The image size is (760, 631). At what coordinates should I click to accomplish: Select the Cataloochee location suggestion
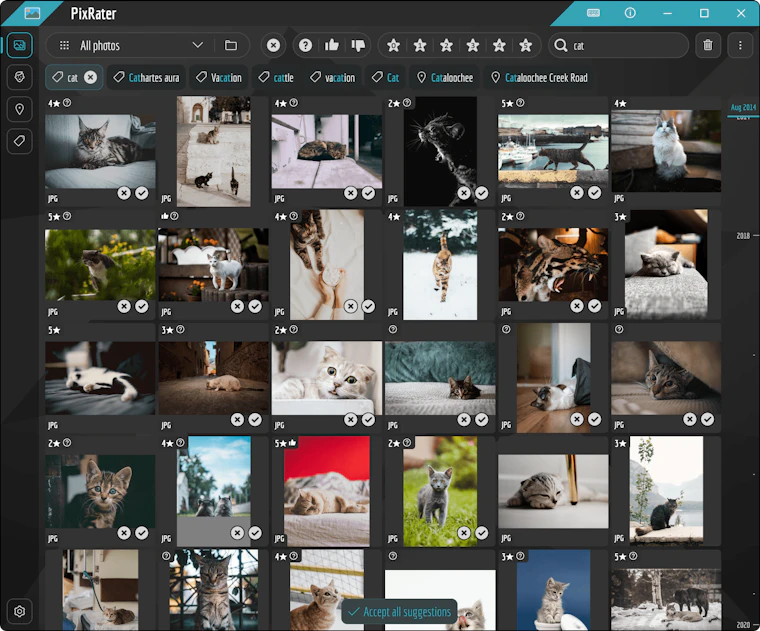[x=445, y=78]
